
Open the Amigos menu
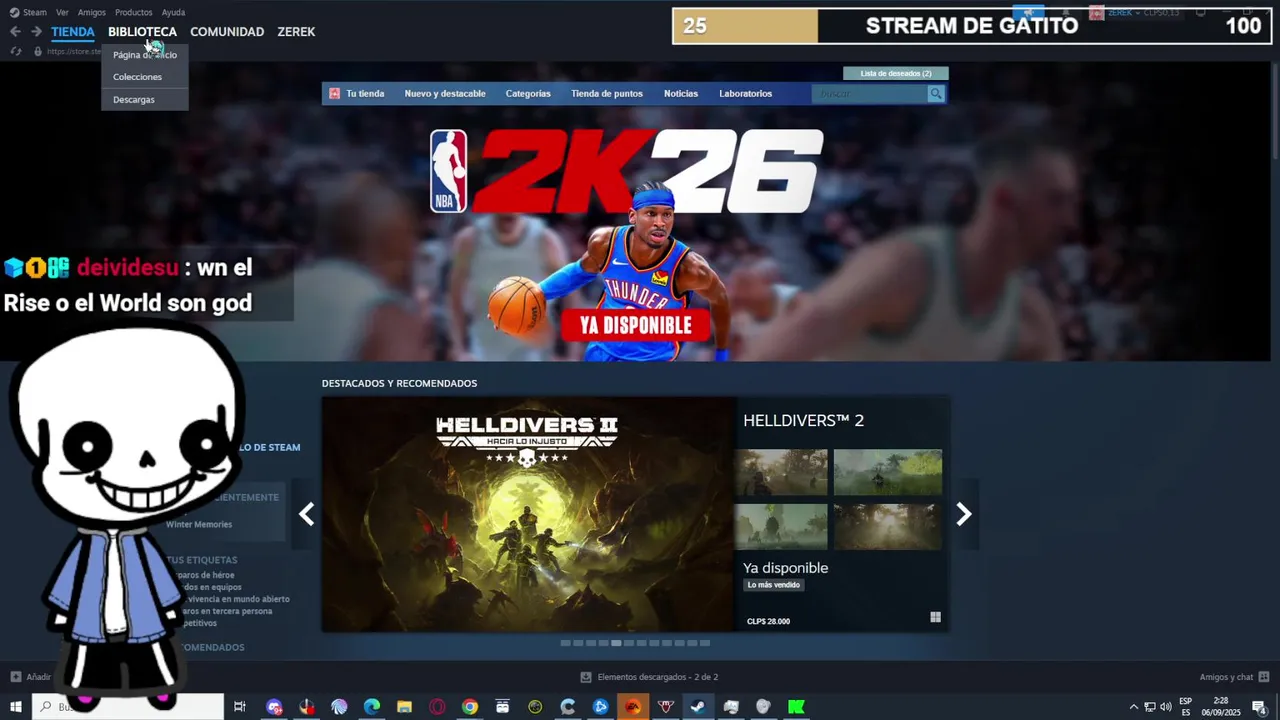tap(92, 12)
